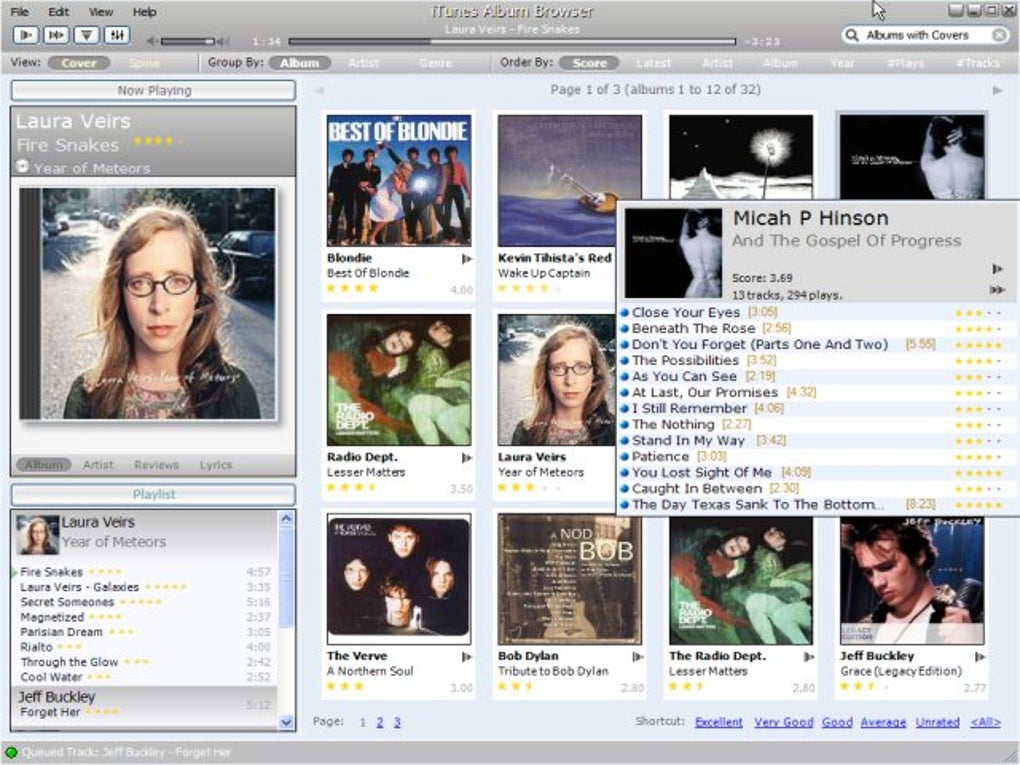Image resolution: width=1020 pixels, height=765 pixels.
Task: Order by Latest
Action: click(x=653, y=63)
